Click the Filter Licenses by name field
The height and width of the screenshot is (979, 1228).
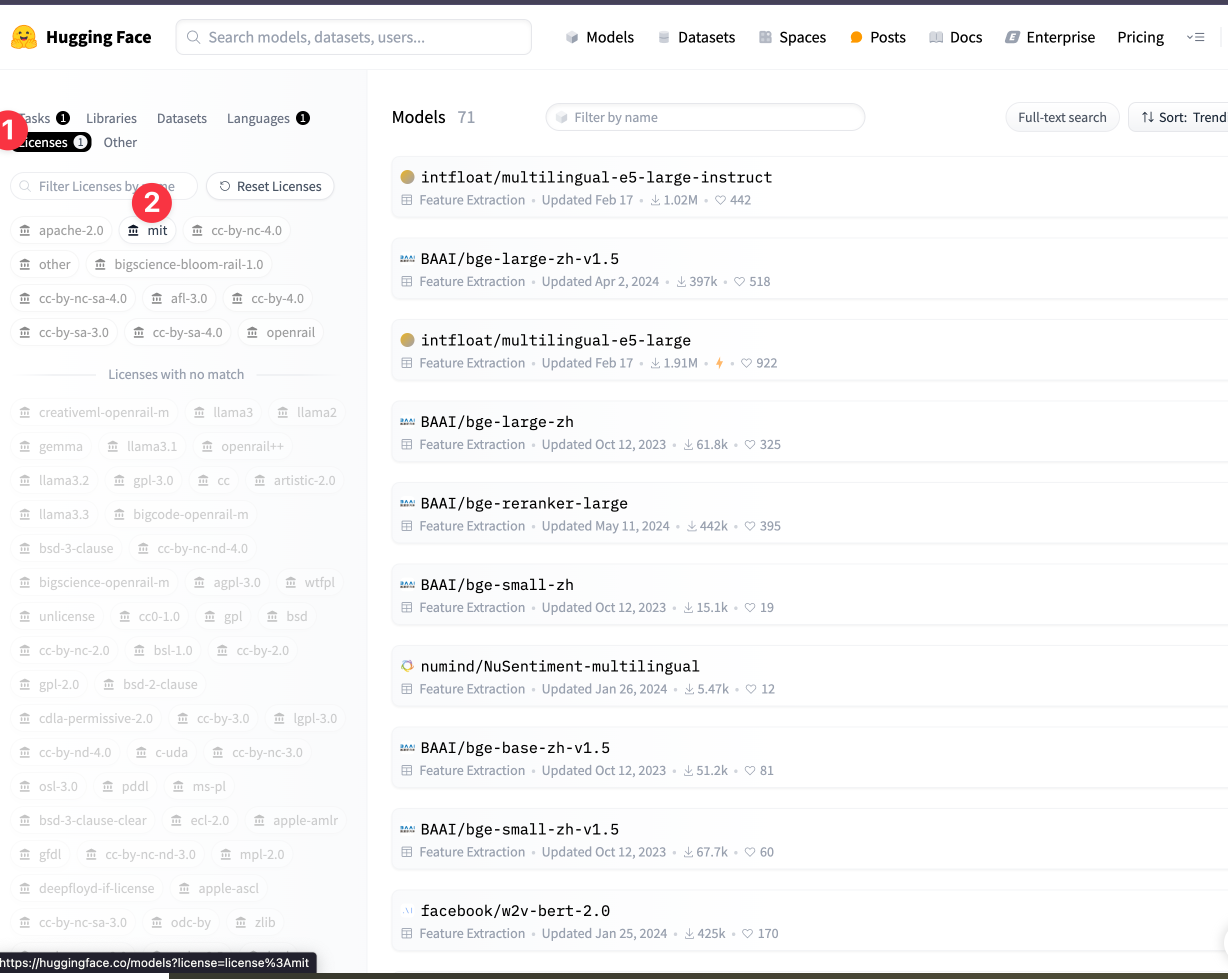click(x=104, y=186)
